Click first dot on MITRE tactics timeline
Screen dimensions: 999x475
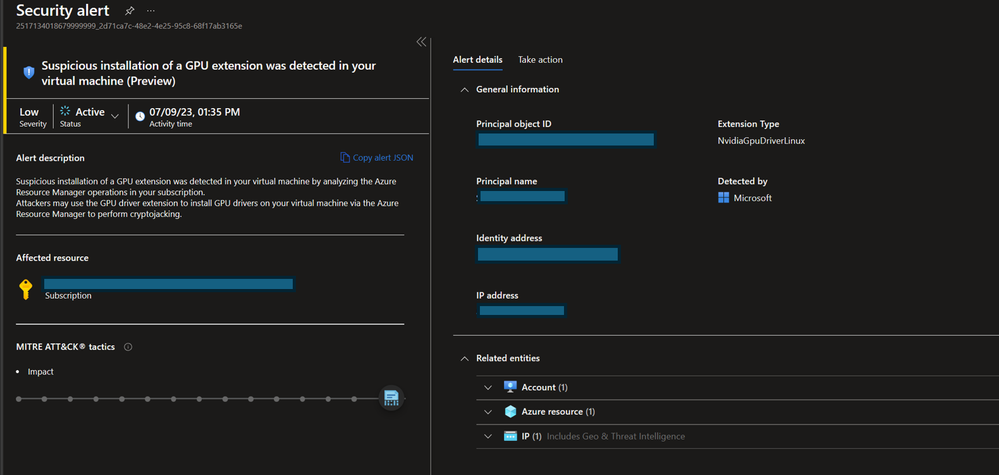tap(19, 398)
